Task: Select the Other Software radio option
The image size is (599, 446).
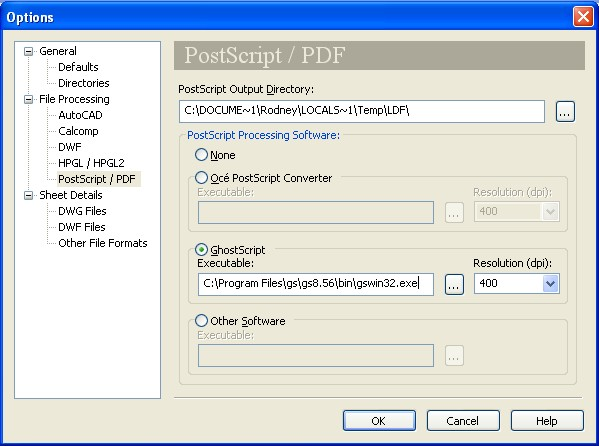Action: coord(201,321)
